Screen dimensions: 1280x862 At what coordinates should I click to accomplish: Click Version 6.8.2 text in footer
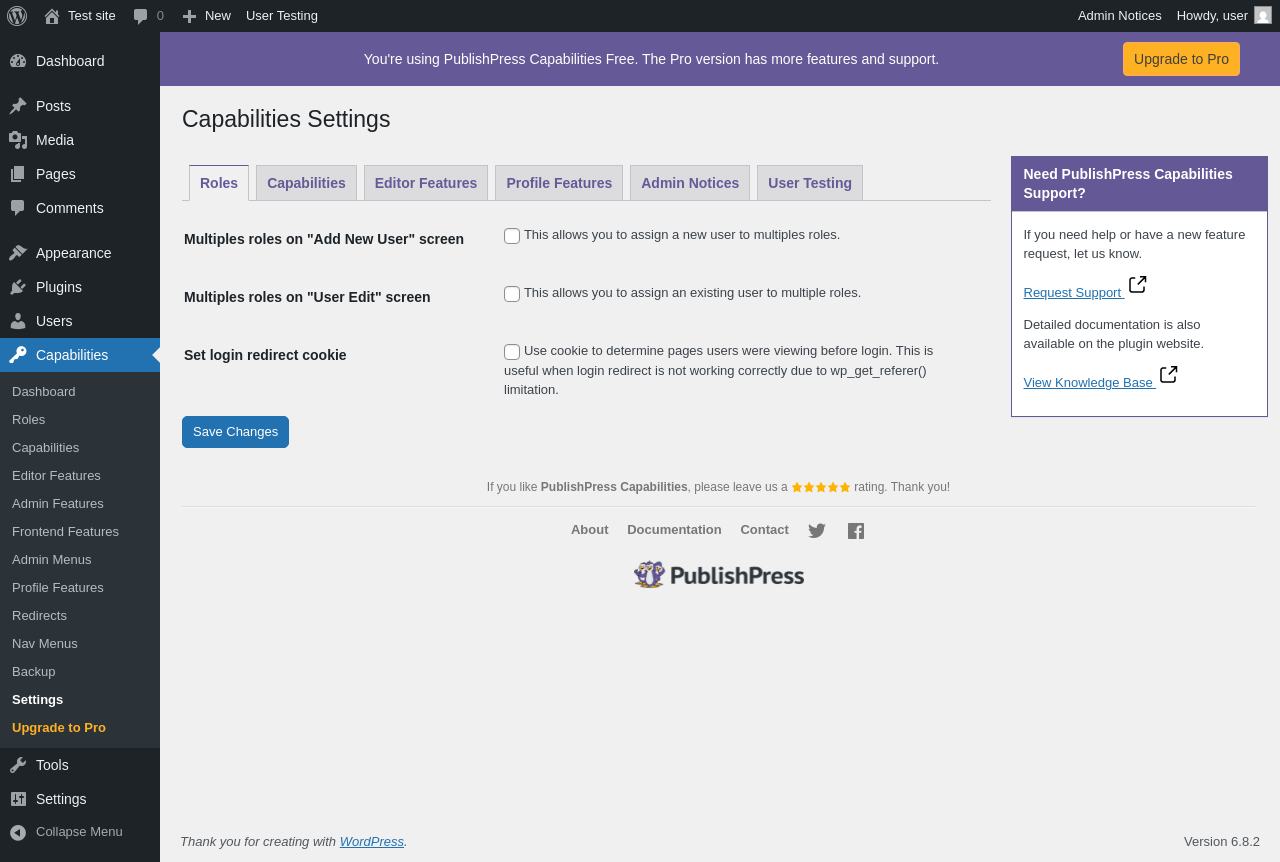click(x=1222, y=842)
